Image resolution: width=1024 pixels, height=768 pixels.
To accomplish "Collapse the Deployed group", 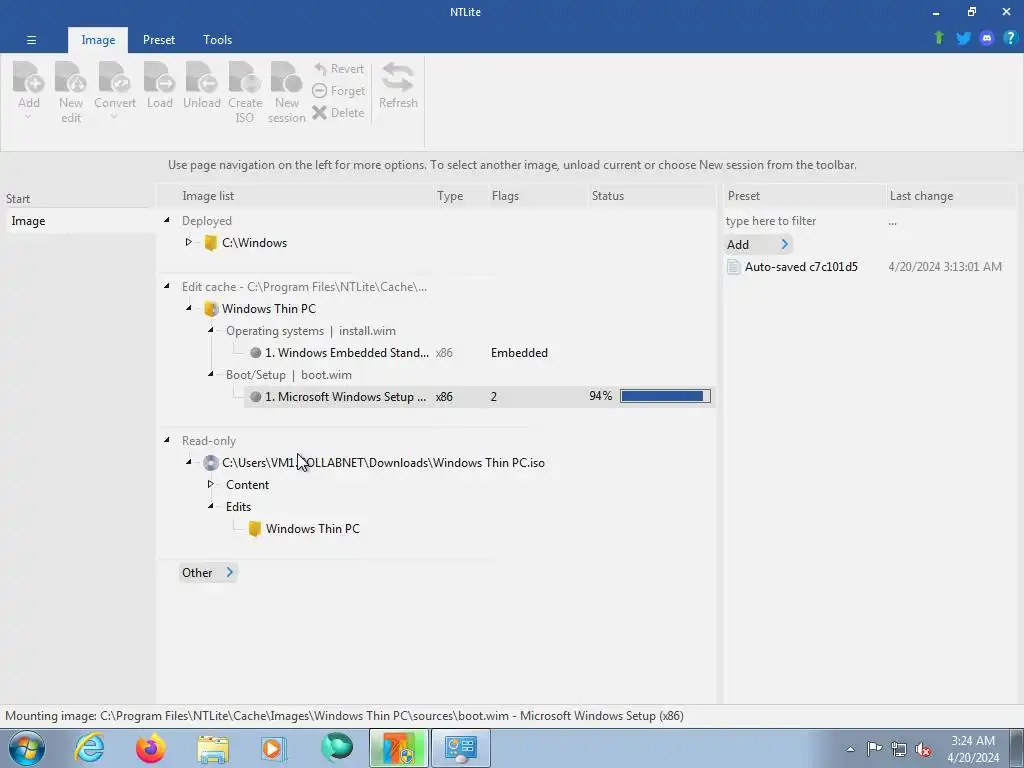I will click(167, 220).
